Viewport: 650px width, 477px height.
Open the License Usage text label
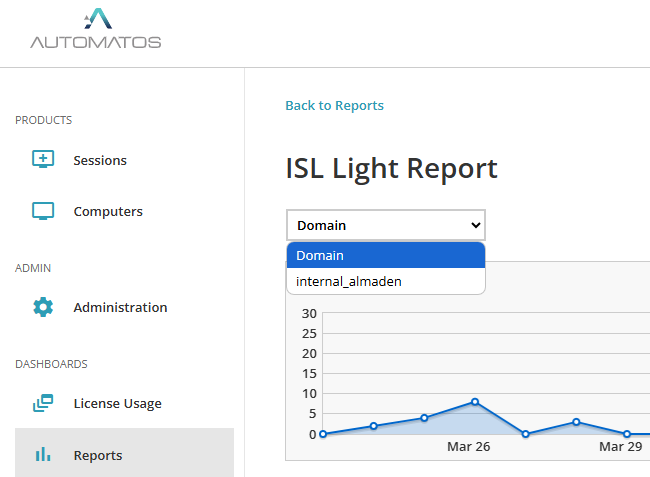point(117,403)
